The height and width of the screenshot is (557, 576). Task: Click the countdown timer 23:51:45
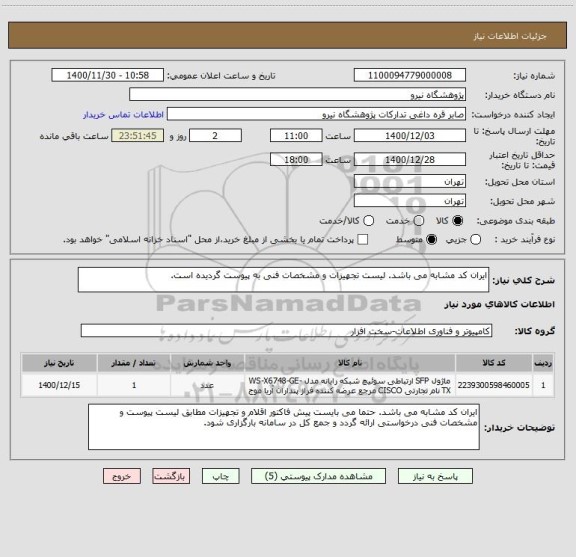click(x=138, y=136)
